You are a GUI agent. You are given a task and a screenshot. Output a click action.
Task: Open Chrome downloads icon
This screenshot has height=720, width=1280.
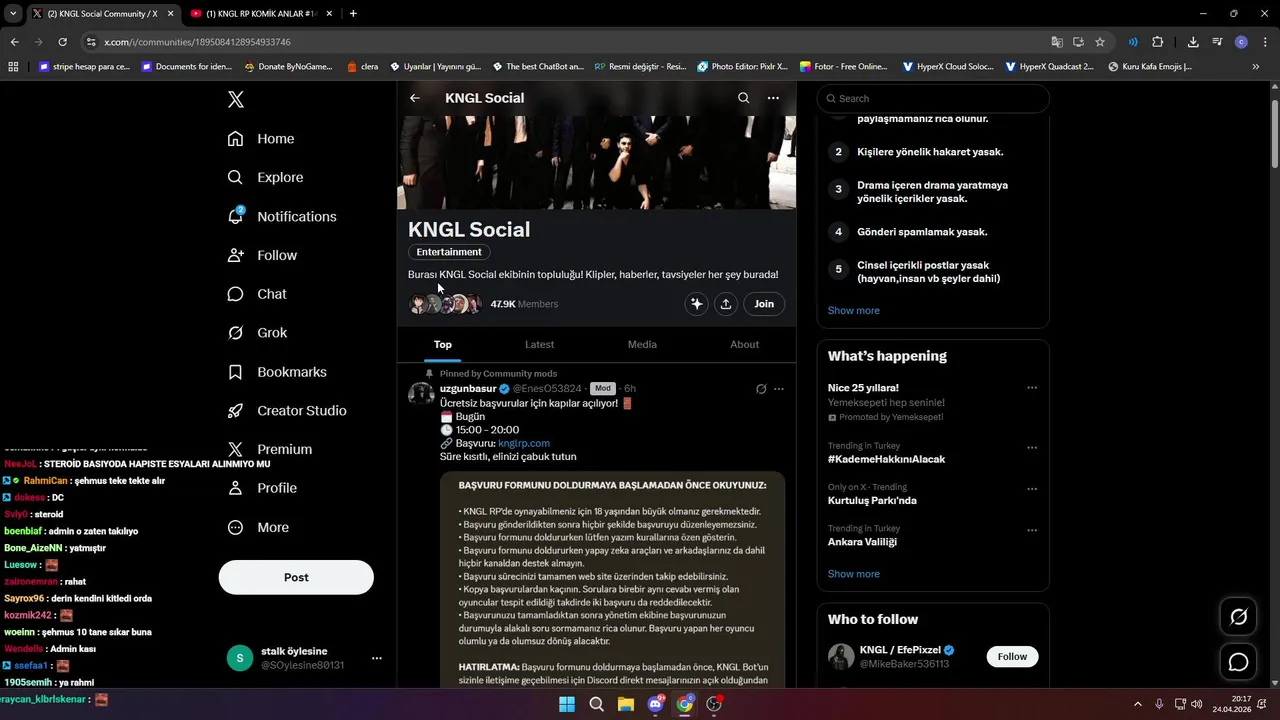click(x=1193, y=42)
